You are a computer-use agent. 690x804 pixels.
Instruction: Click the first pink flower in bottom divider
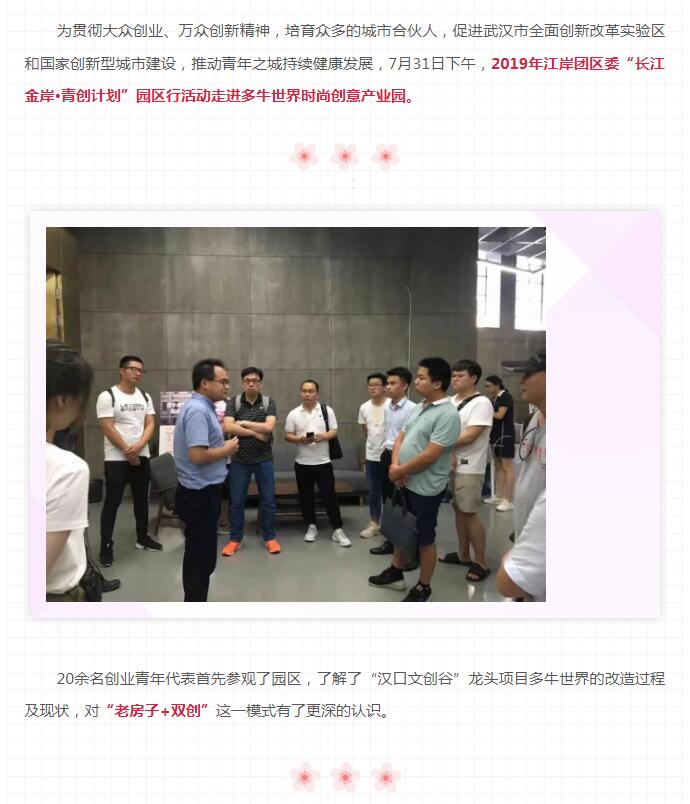pyautogui.click(x=304, y=776)
